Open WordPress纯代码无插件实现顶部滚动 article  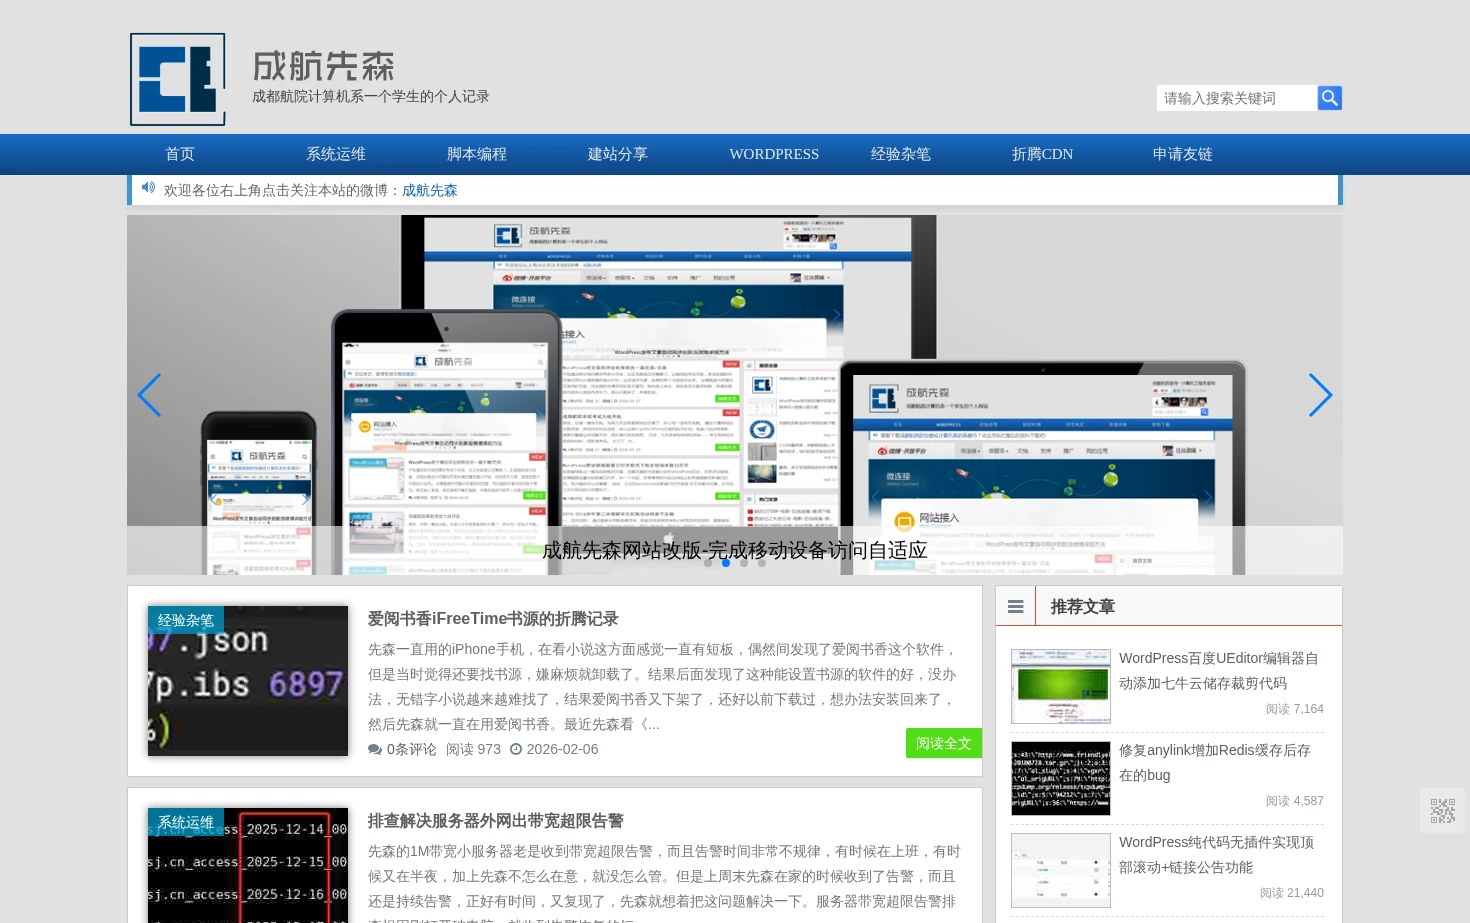(x=1216, y=855)
